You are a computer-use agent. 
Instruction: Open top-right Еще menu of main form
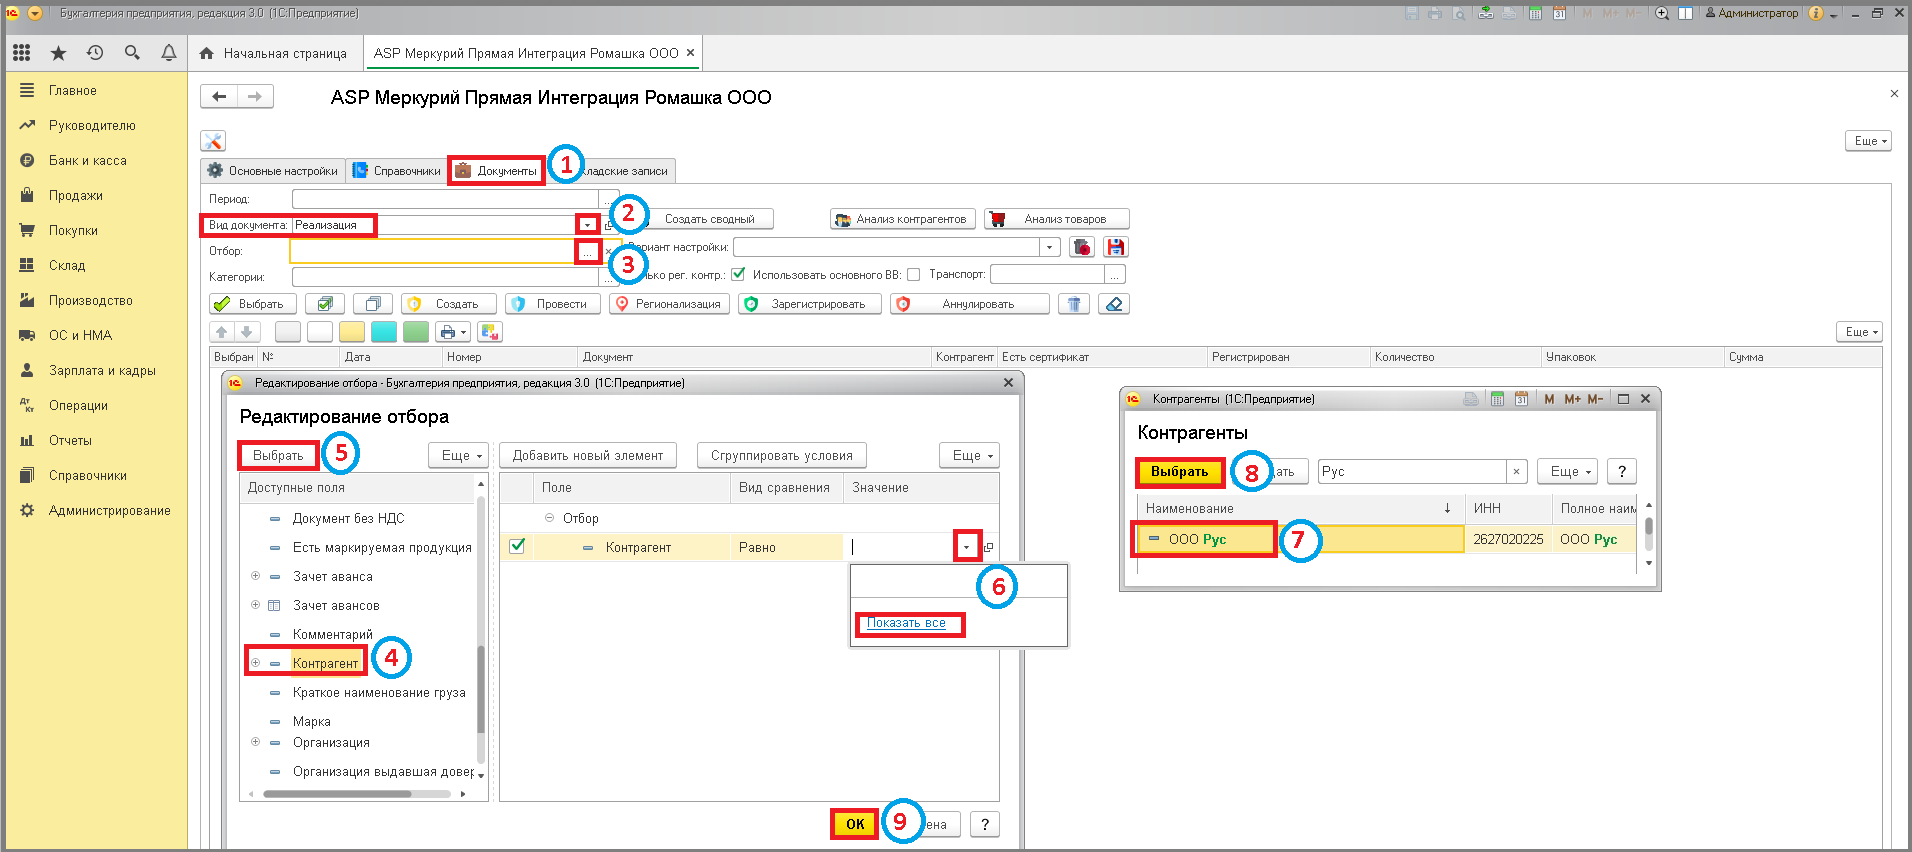tap(1867, 141)
